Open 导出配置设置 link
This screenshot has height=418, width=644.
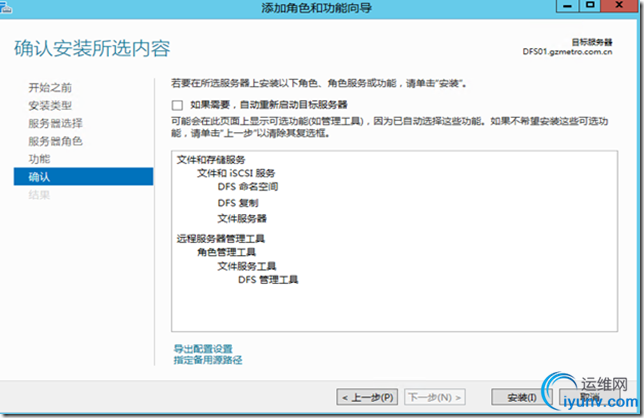(x=203, y=349)
